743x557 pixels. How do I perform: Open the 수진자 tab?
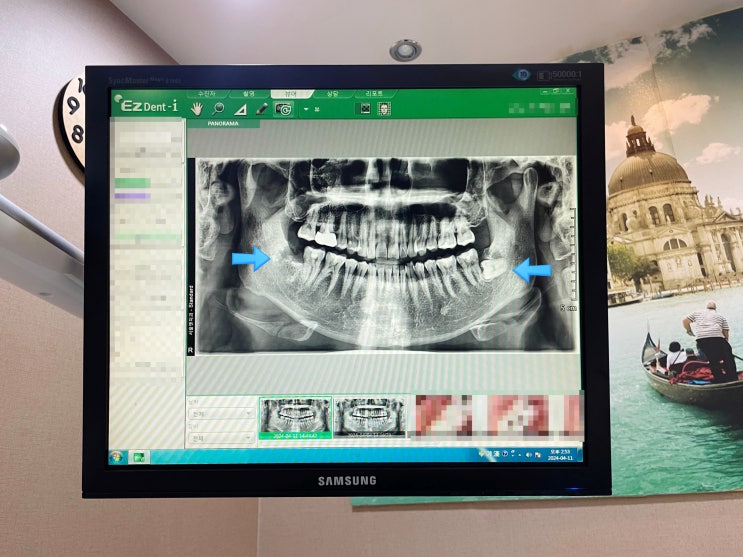tap(207, 94)
